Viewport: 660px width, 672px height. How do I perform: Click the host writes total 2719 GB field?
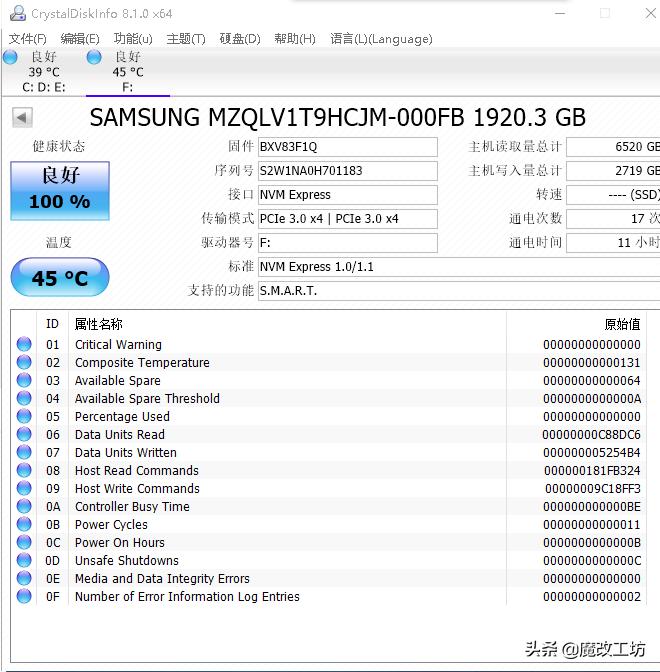pos(613,171)
